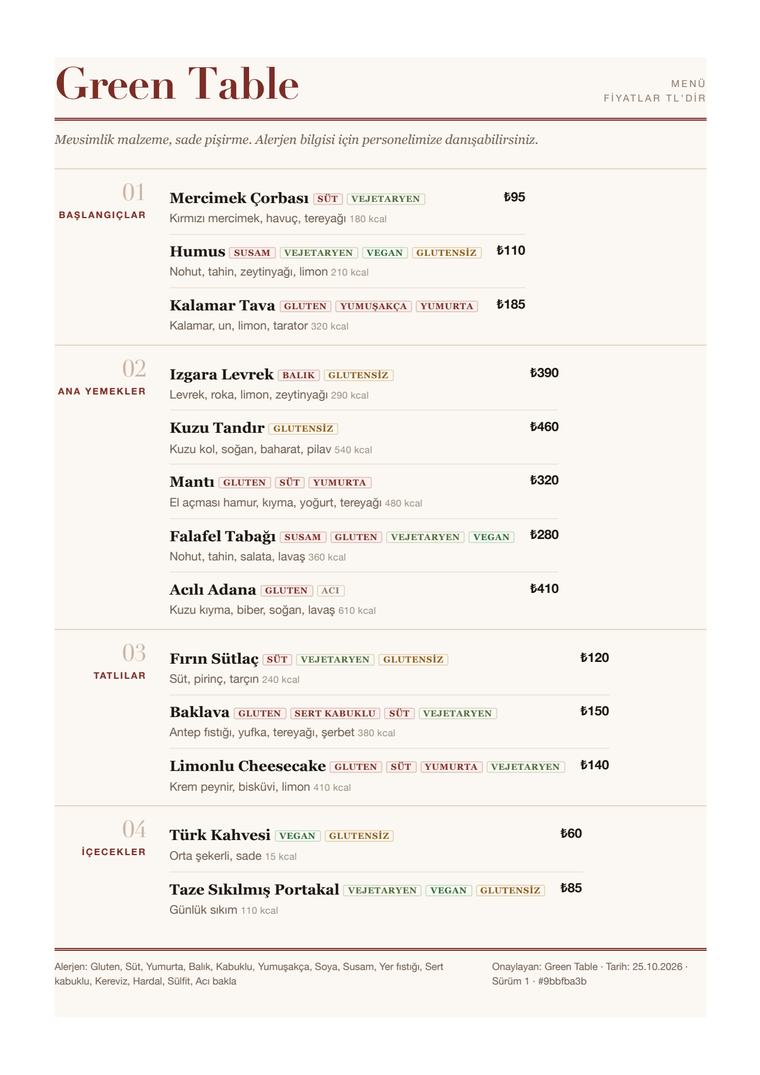Viewport: 760px width, 1075px height.
Task: Select the GLUTENSİZ badge on Fırın Sütlaç
Action: coord(413,660)
